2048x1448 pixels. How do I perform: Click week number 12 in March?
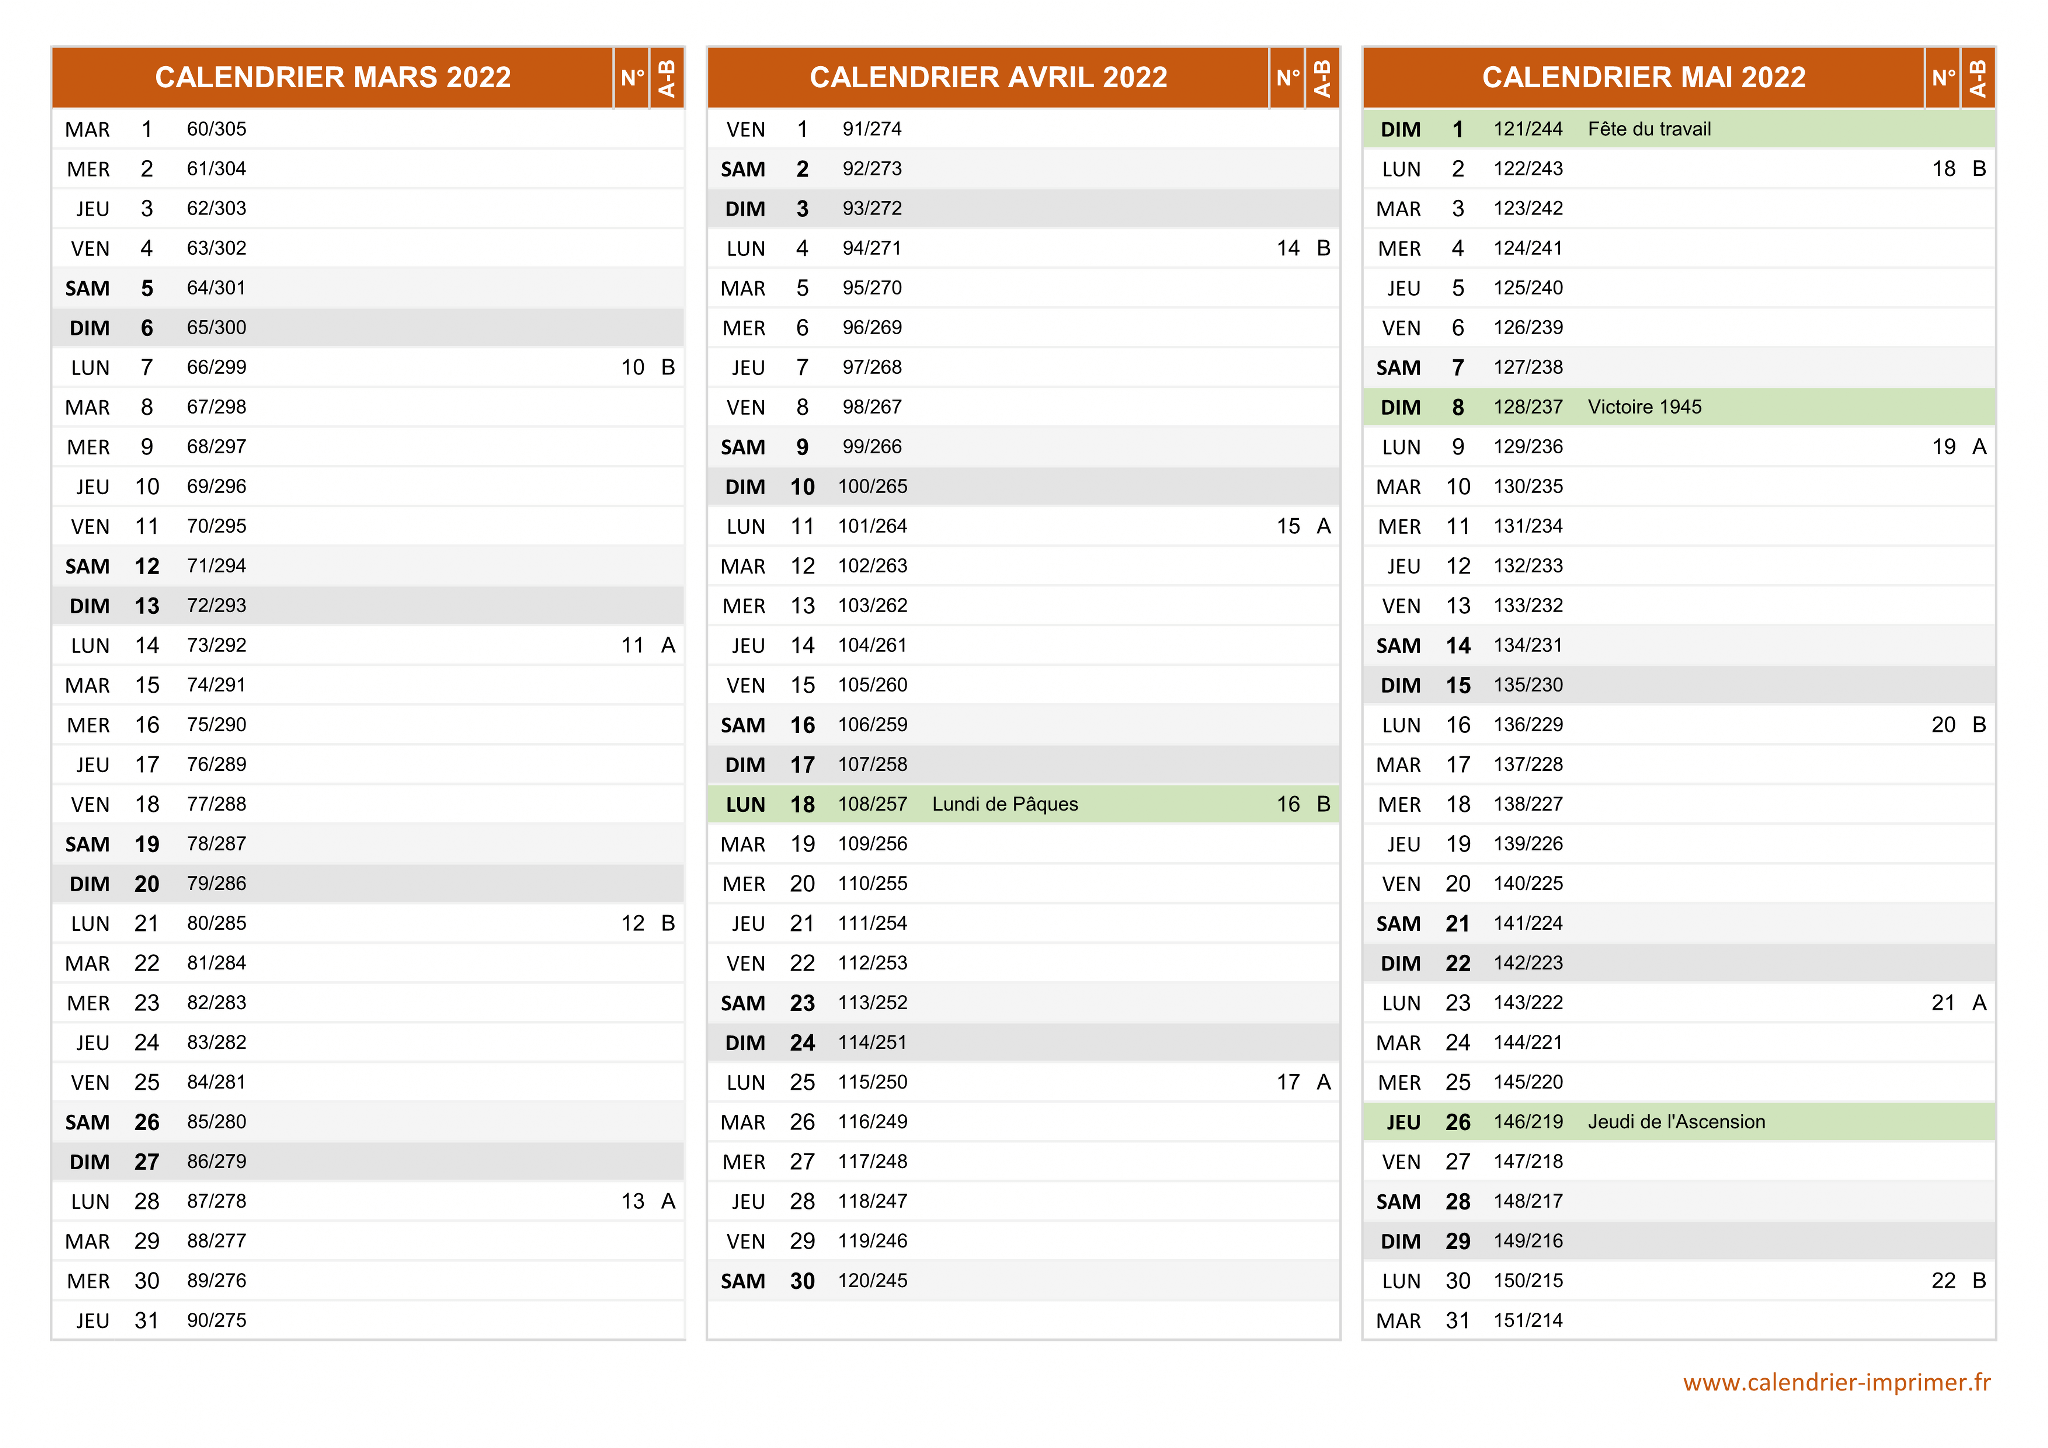pos(633,923)
